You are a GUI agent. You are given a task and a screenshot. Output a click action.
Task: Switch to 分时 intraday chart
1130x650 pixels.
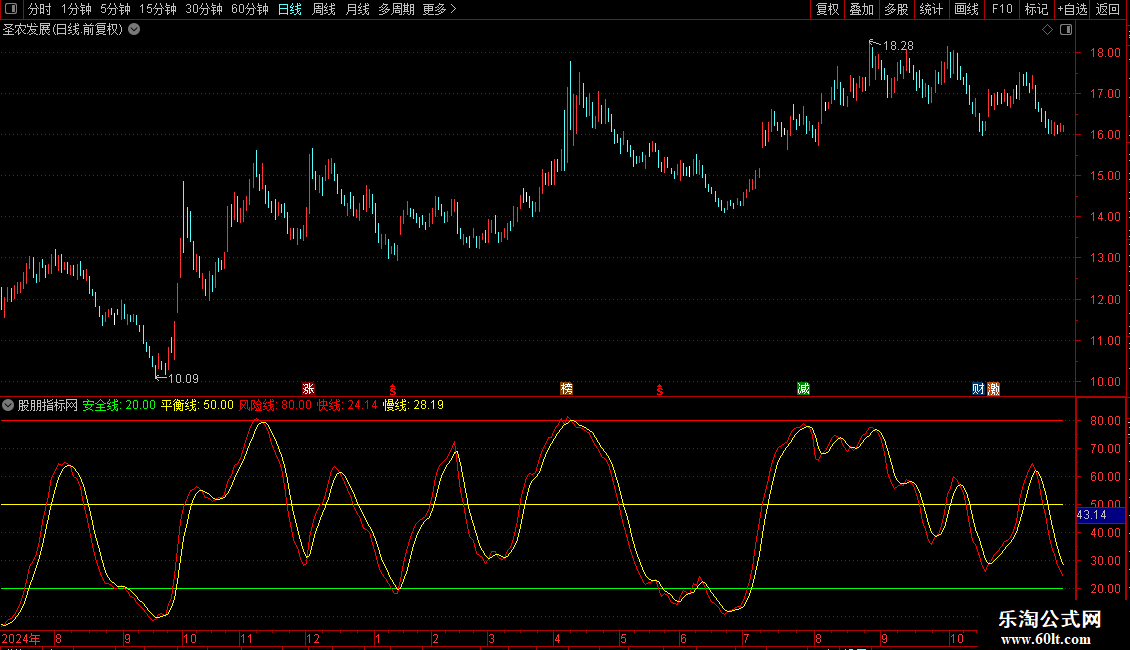click(x=40, y=9)
